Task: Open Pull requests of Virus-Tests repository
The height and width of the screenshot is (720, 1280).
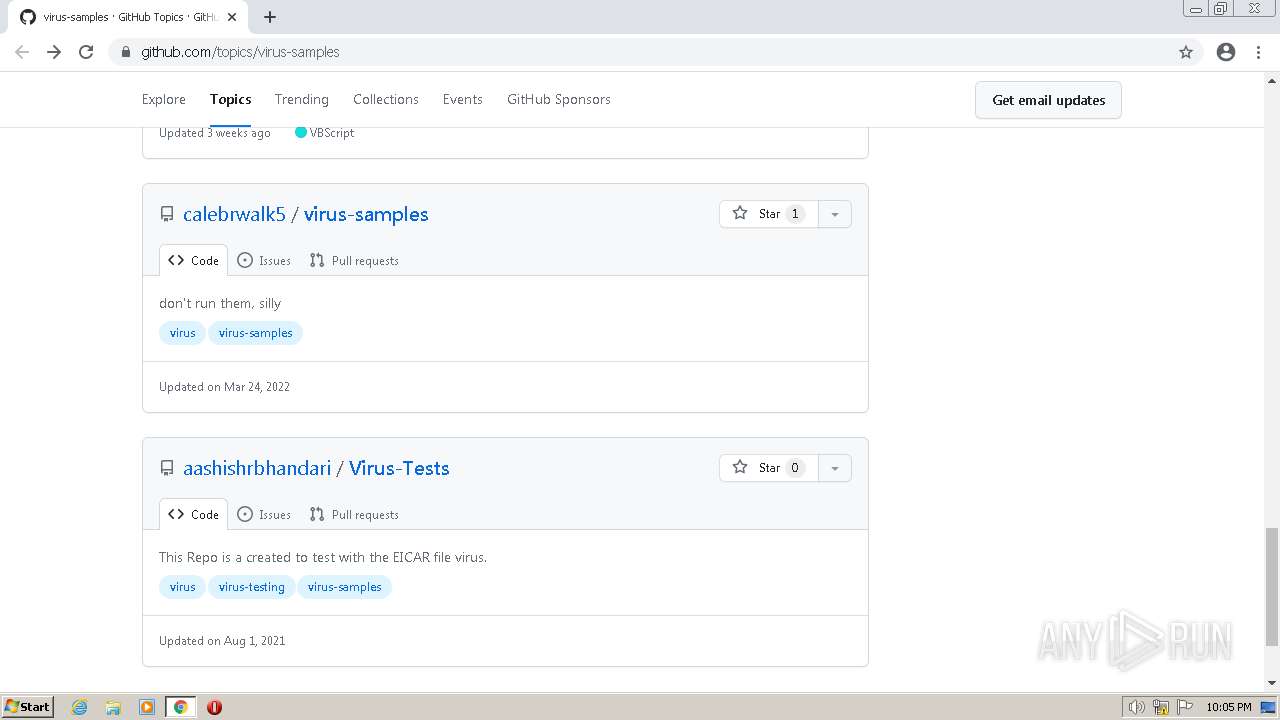Action: click(x=354, y=514)
